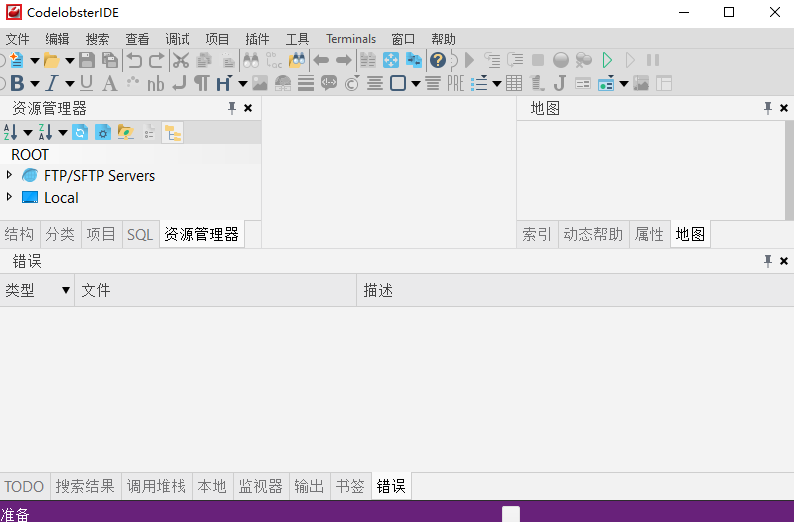Click the explorer settings gear file icon
Image resolution: width=794 pixels, height=522 pixels.
[x=103, y=133]
